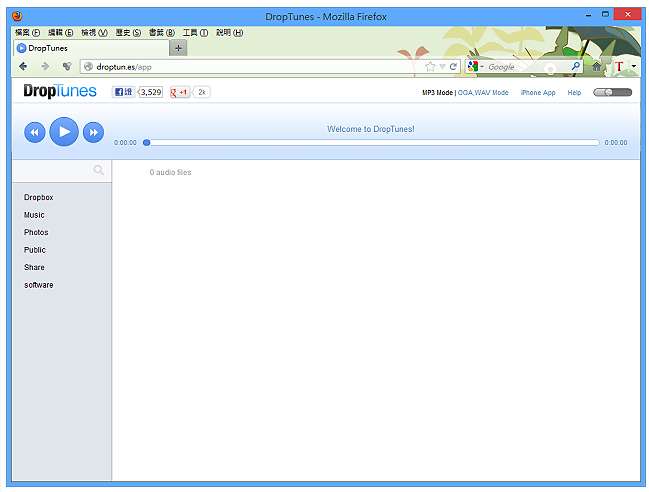649x492 pixels.
Task: Open the 編輯 (E) menu
Action: click(60, 33)
